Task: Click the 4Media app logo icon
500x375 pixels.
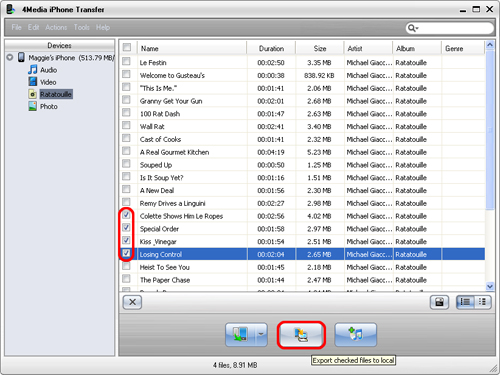Action: point(11,9)
